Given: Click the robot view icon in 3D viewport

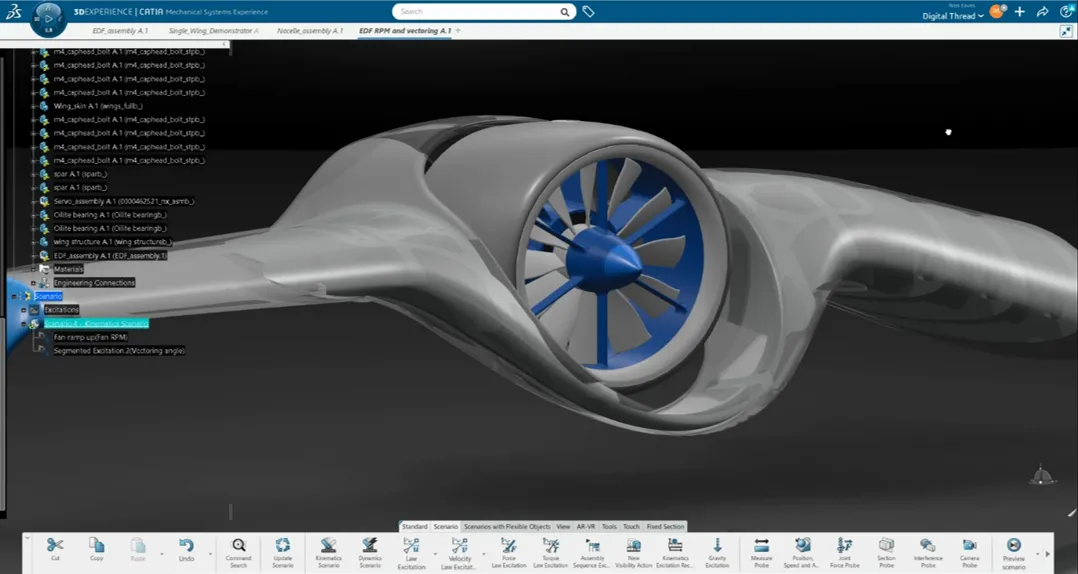Looking at the screenshot, I should click(1042, 475).
